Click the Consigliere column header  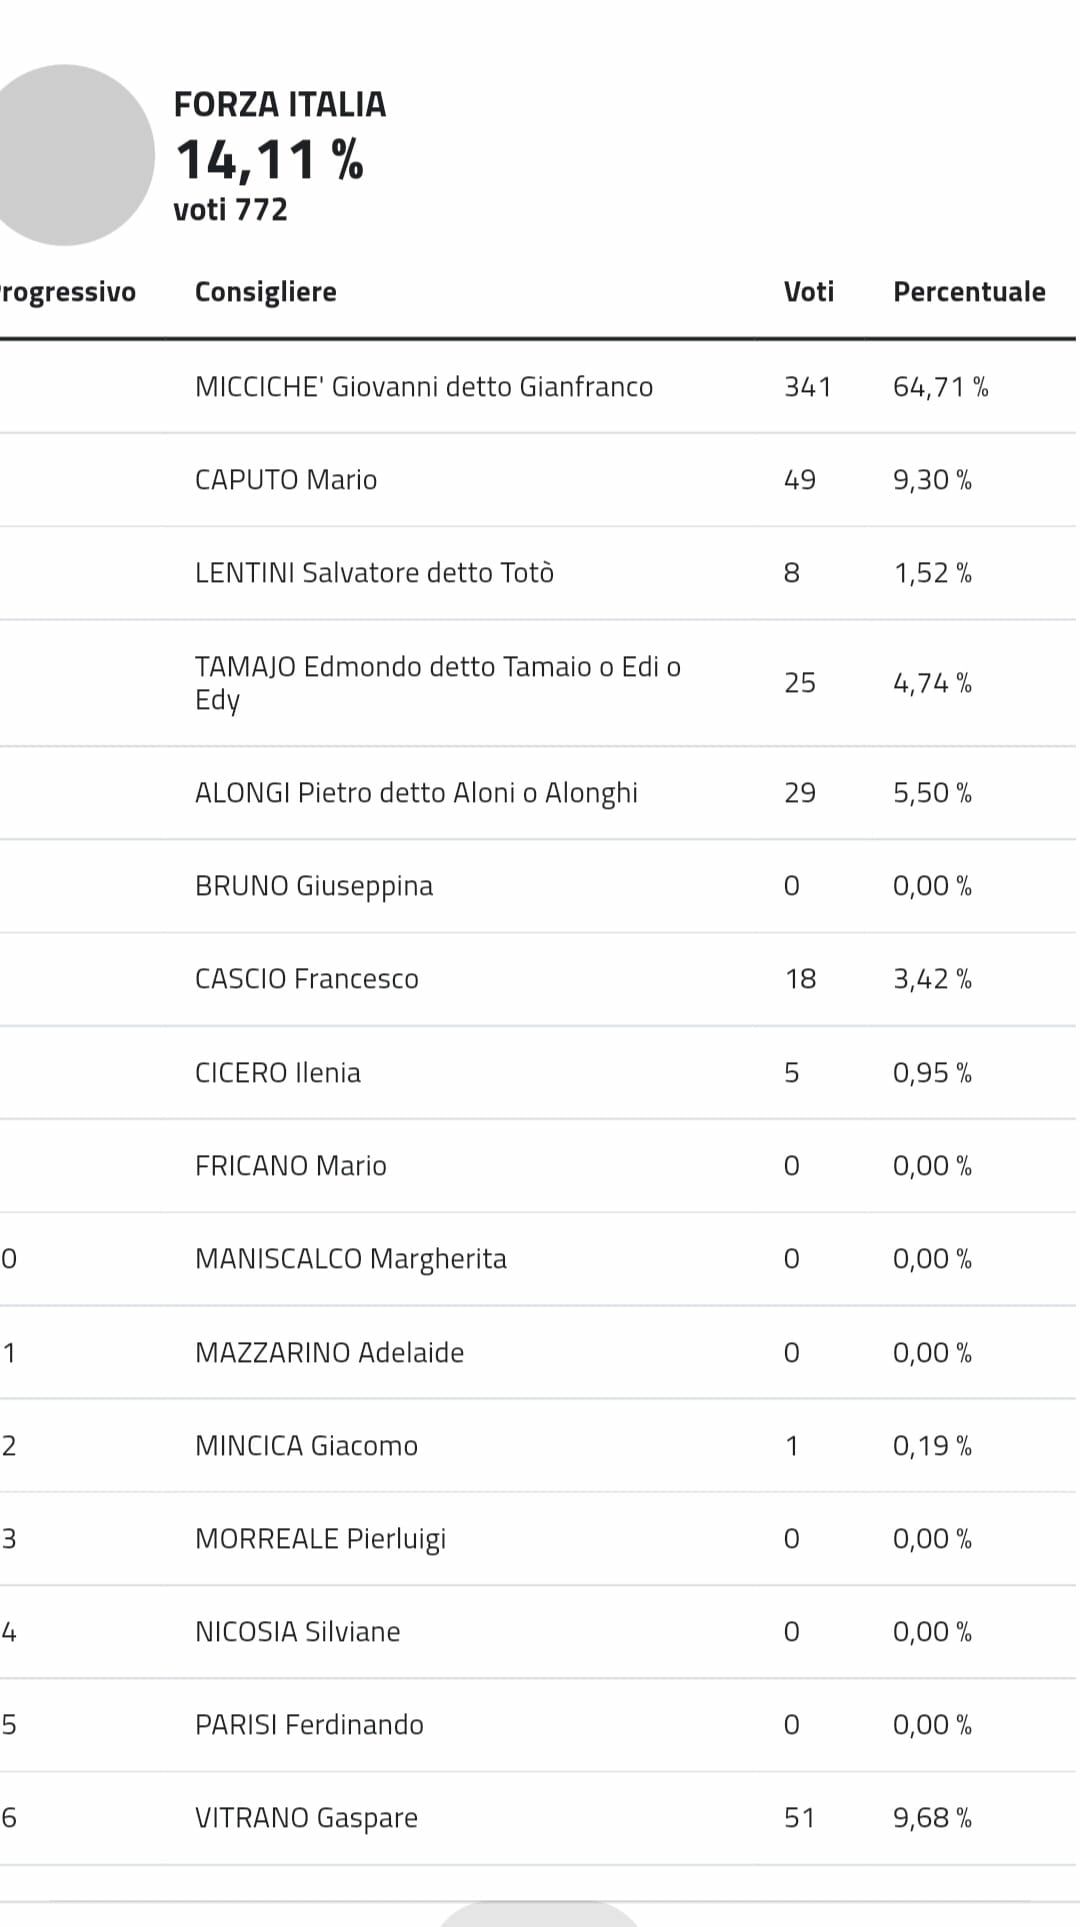265,292
